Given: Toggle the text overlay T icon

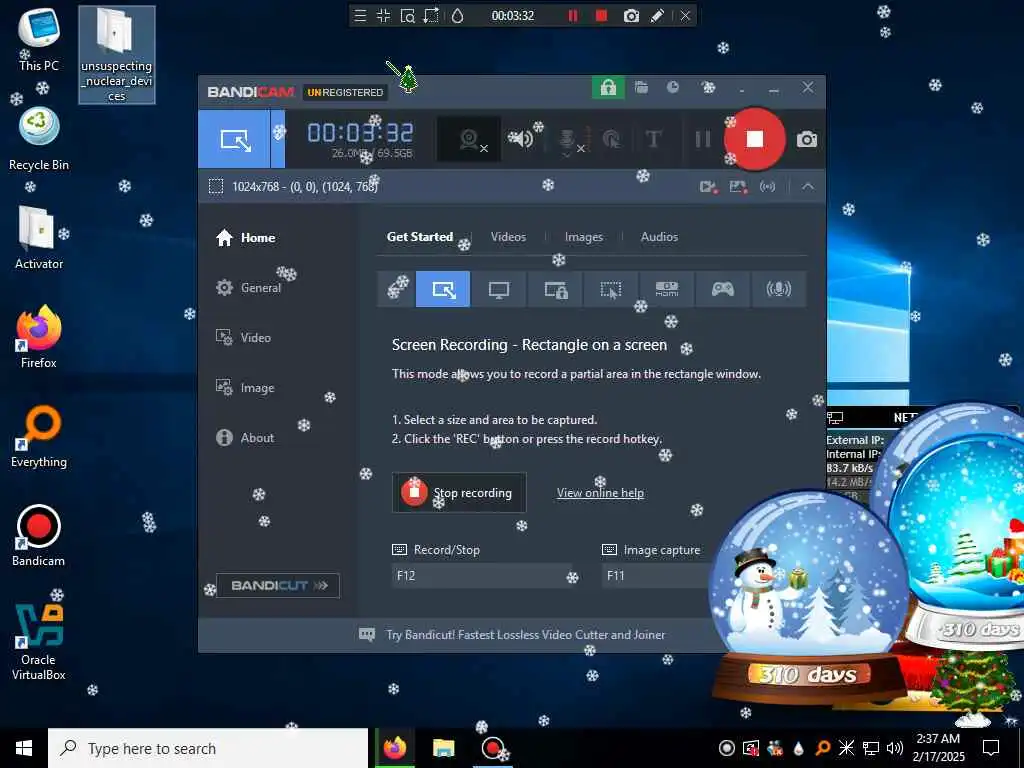Looking at the screenshot, I should coord(653,139).
